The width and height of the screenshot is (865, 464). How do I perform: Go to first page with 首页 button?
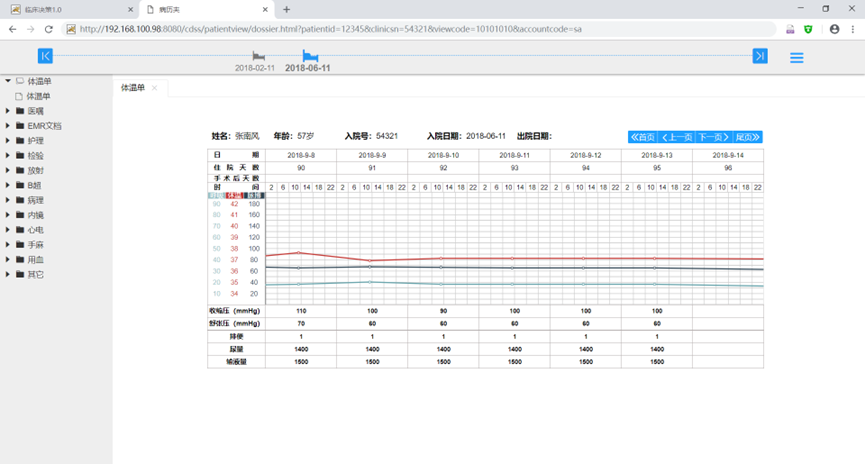(643, 137)
